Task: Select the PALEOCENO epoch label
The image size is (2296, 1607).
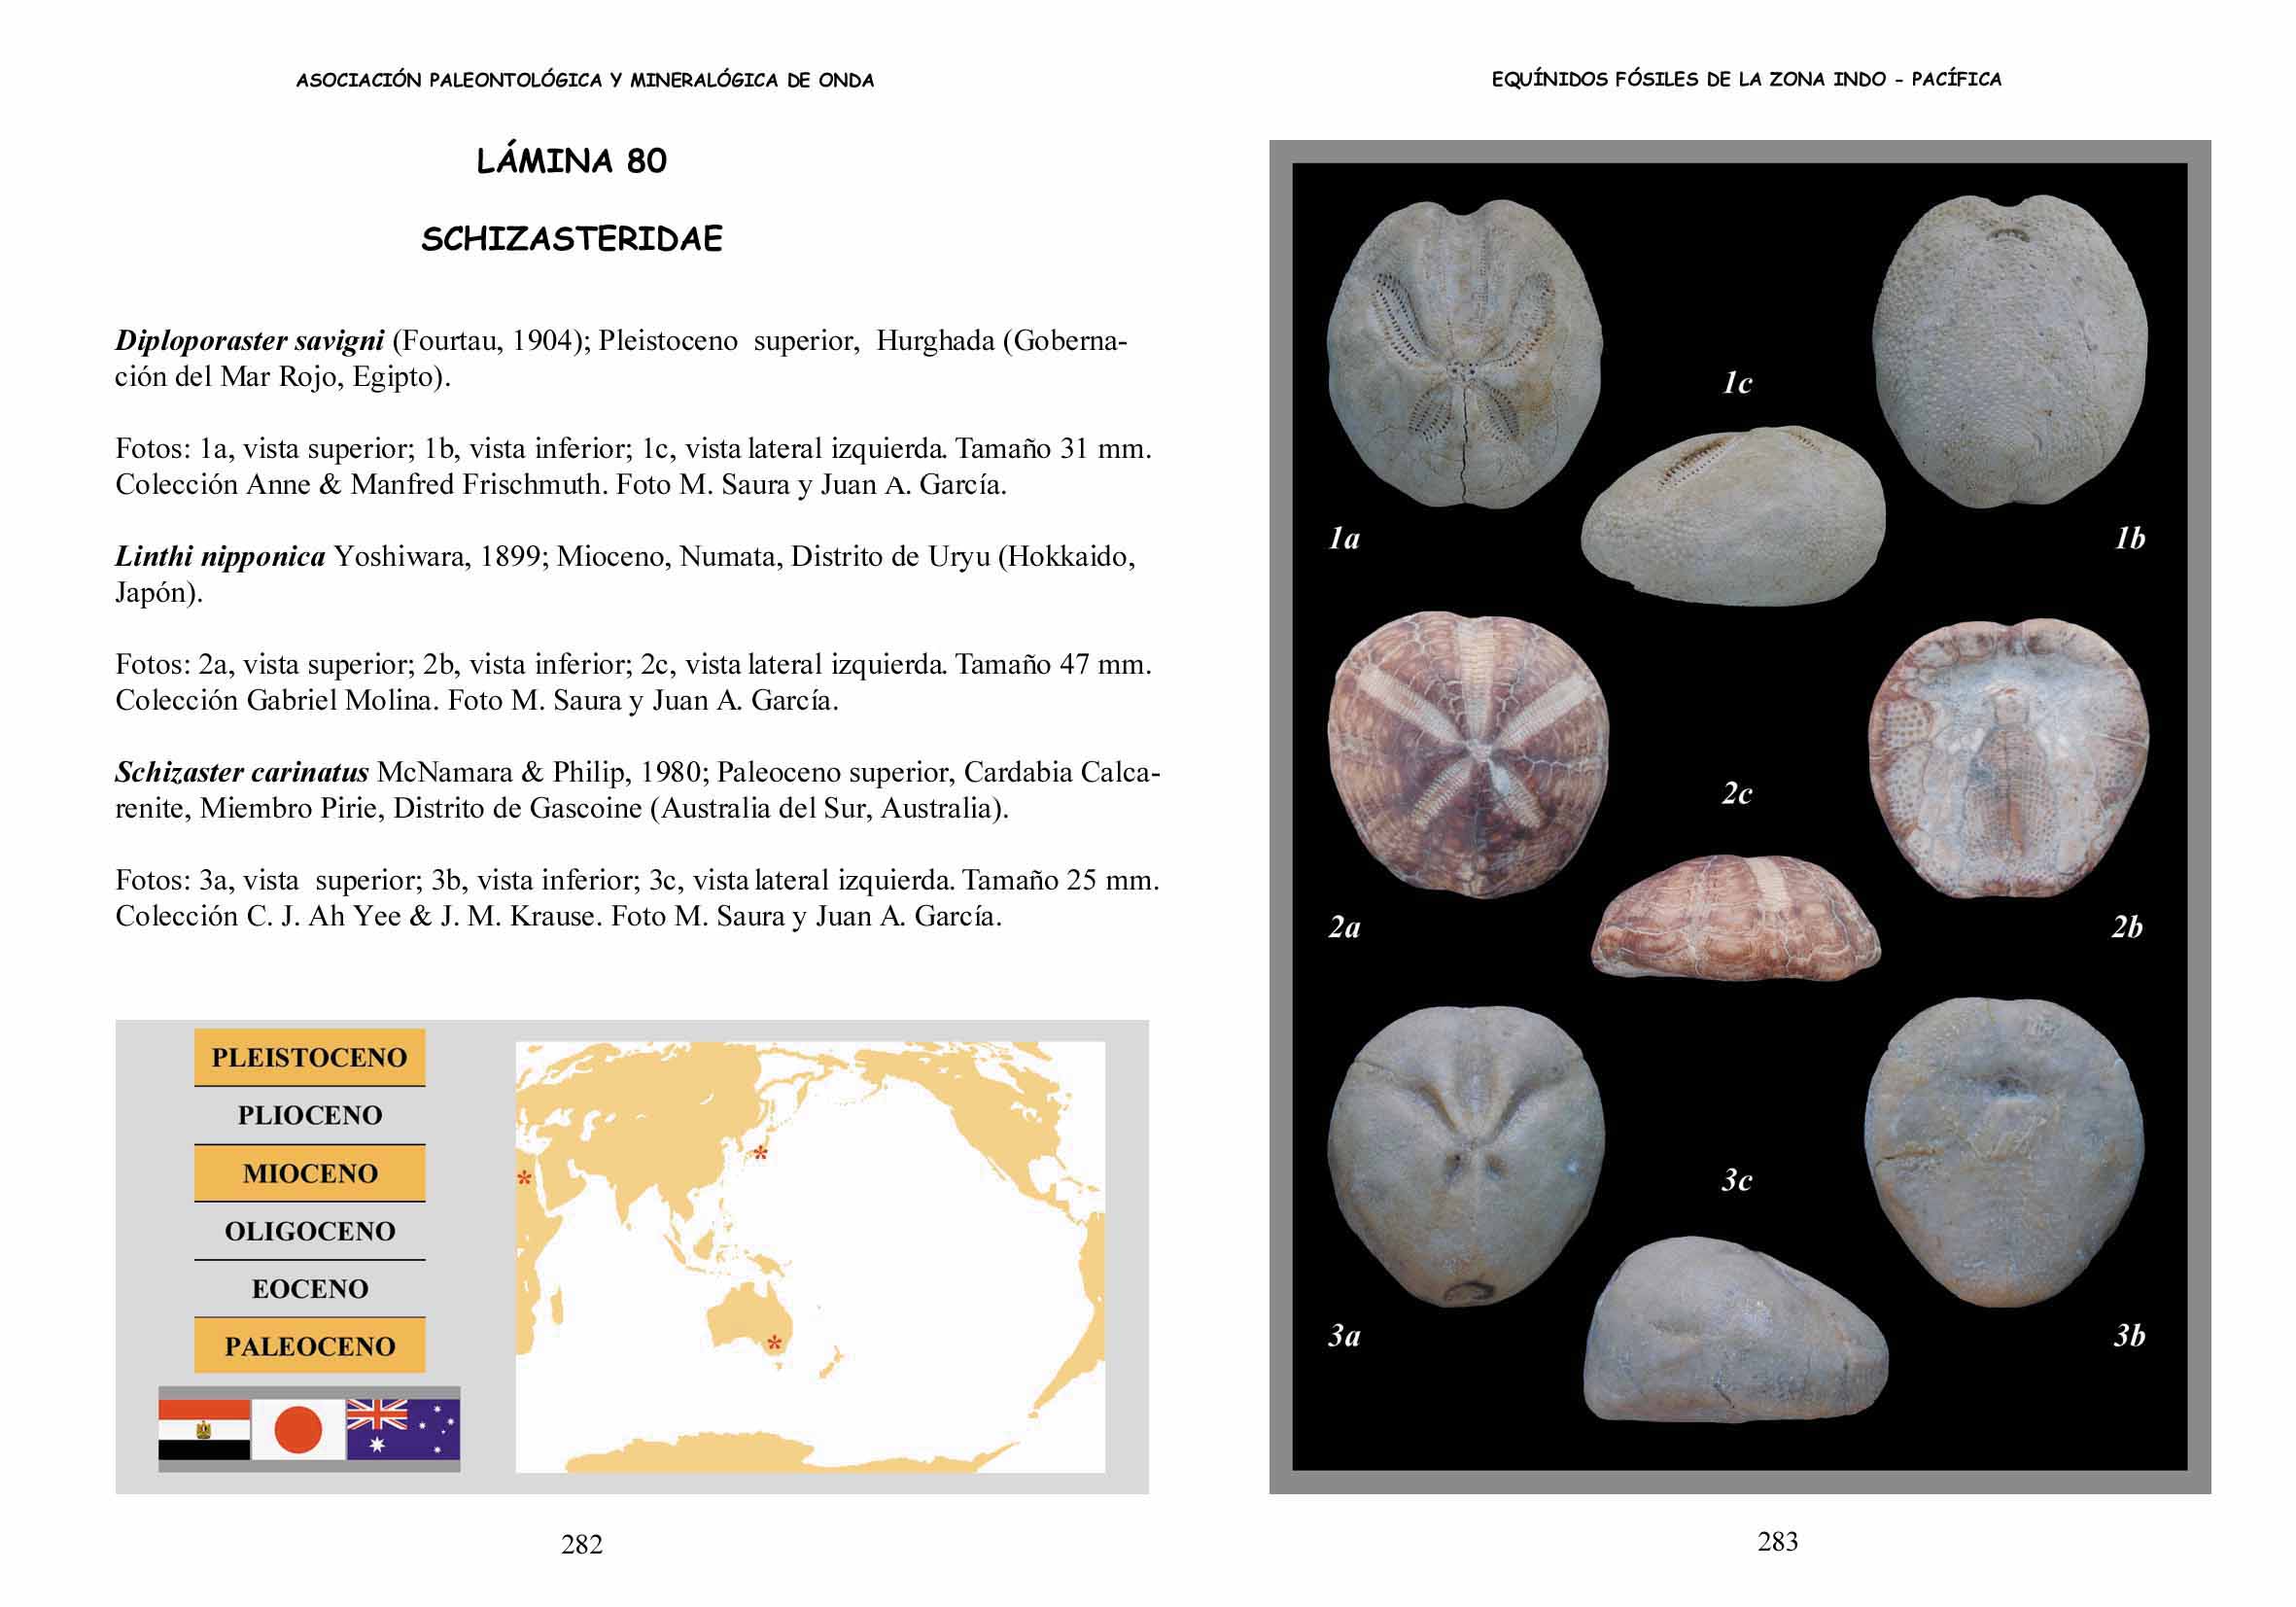Action: pos(309,1346)
